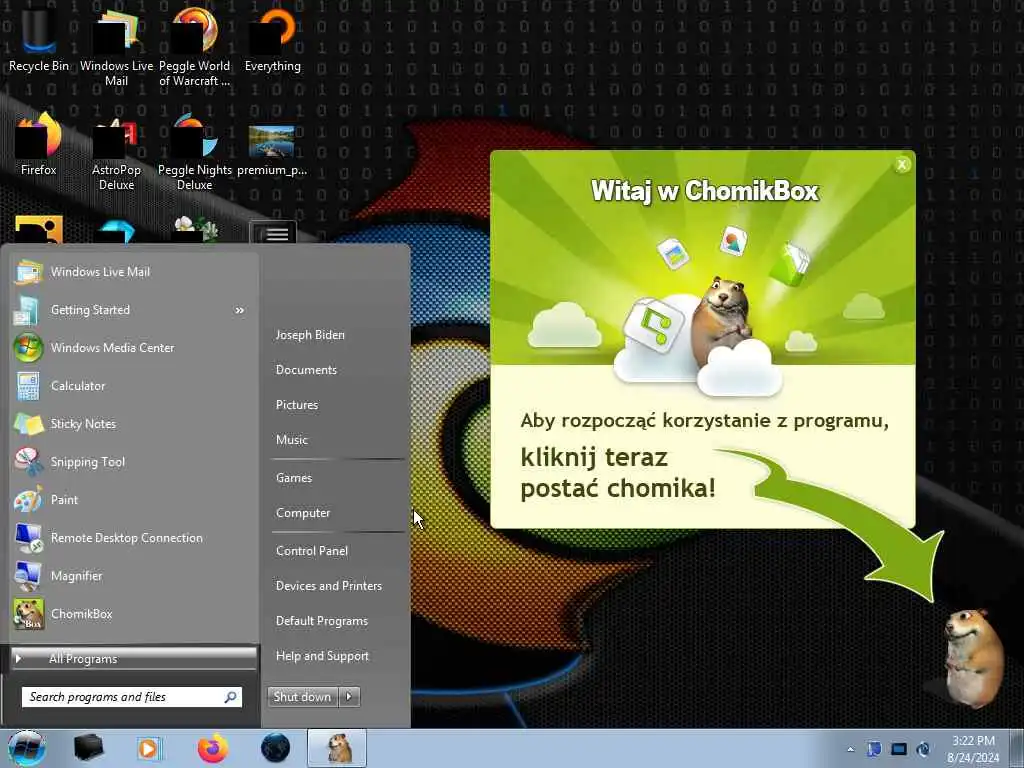Image resolution: width=1024 pixels, height=768 pixels.
Task: Click the Calculator label in Start menu
Action: (78, 386)
